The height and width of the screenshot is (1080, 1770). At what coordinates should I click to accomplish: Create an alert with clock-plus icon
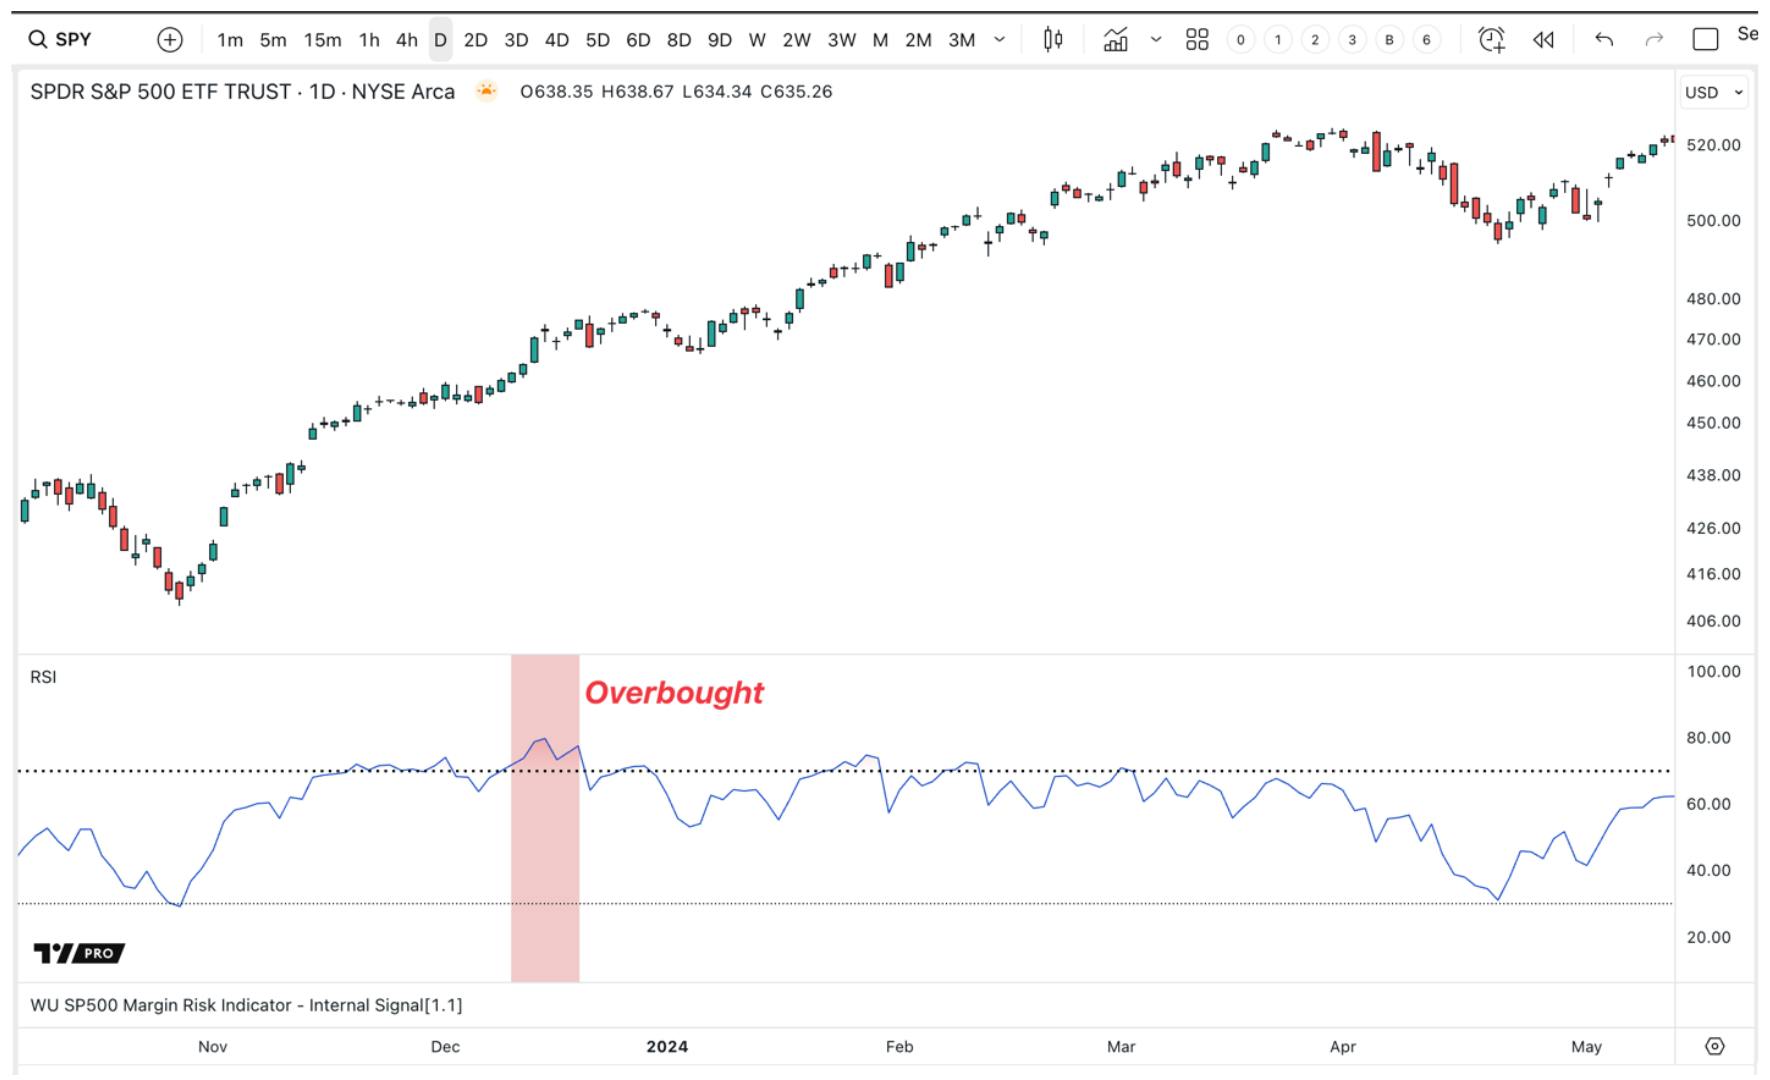(1491, 40)
